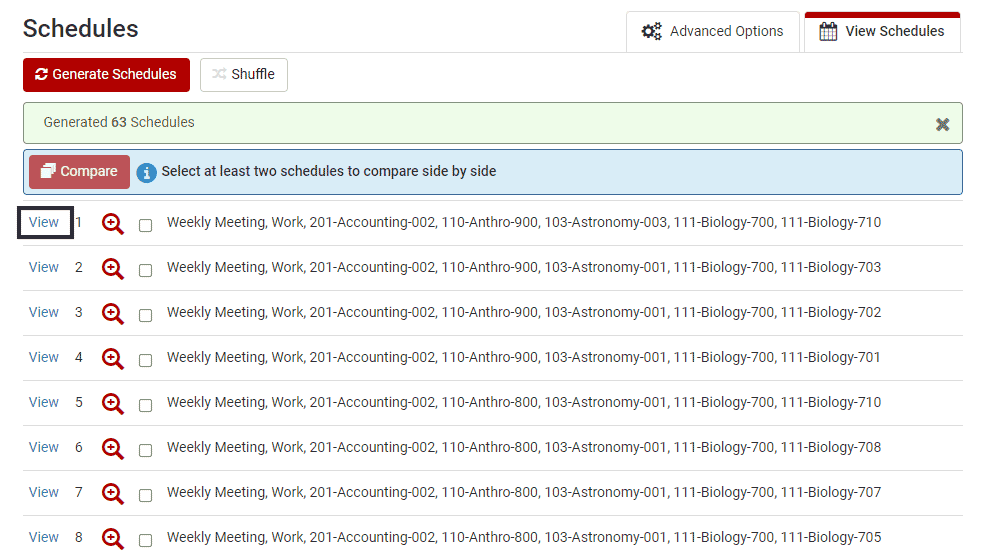The width and height of the screenshot is (1007, 559).
Task: Preview schedule 3 with its magnifier icon
Action: pyautogui.click(x=112, y=314)
